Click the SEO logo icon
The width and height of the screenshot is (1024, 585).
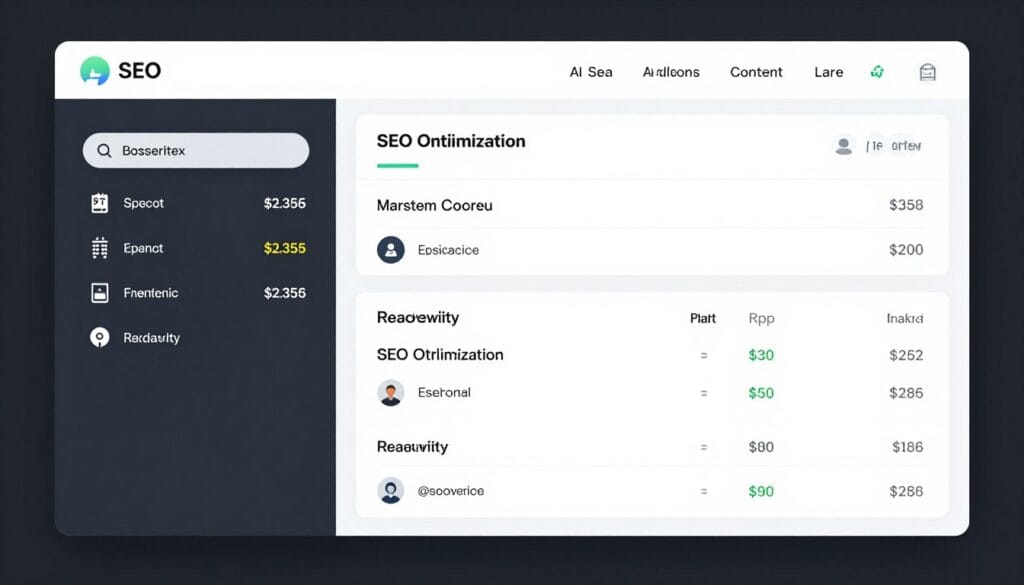point(95,71)
